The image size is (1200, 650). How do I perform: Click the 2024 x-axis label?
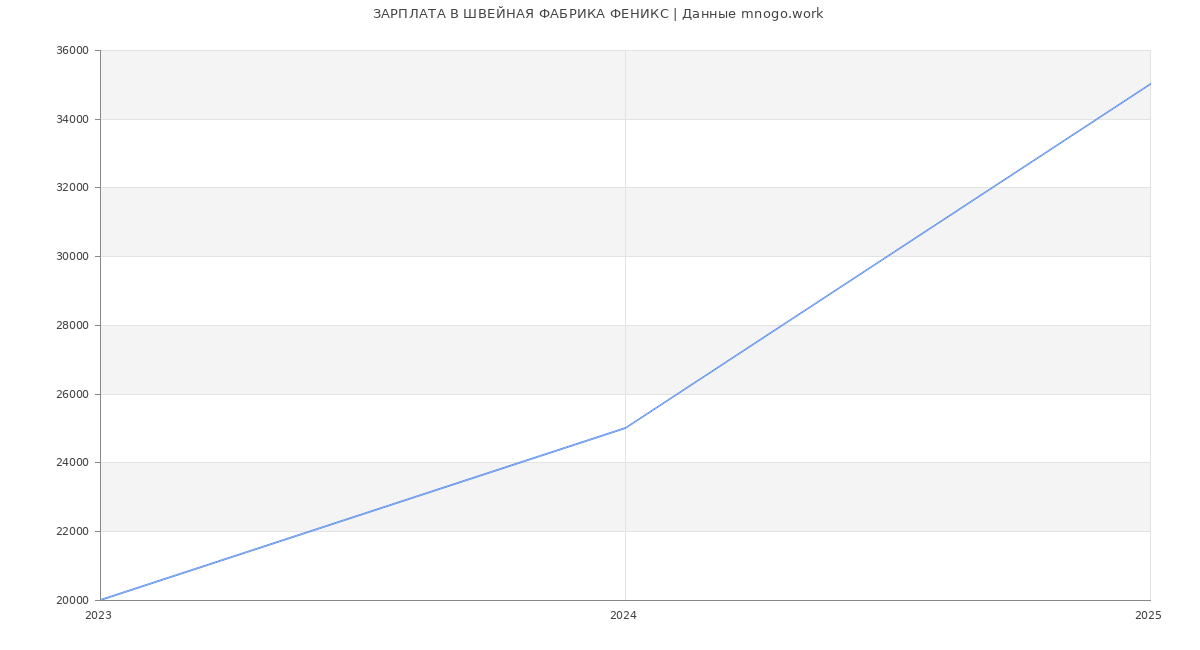623,616
